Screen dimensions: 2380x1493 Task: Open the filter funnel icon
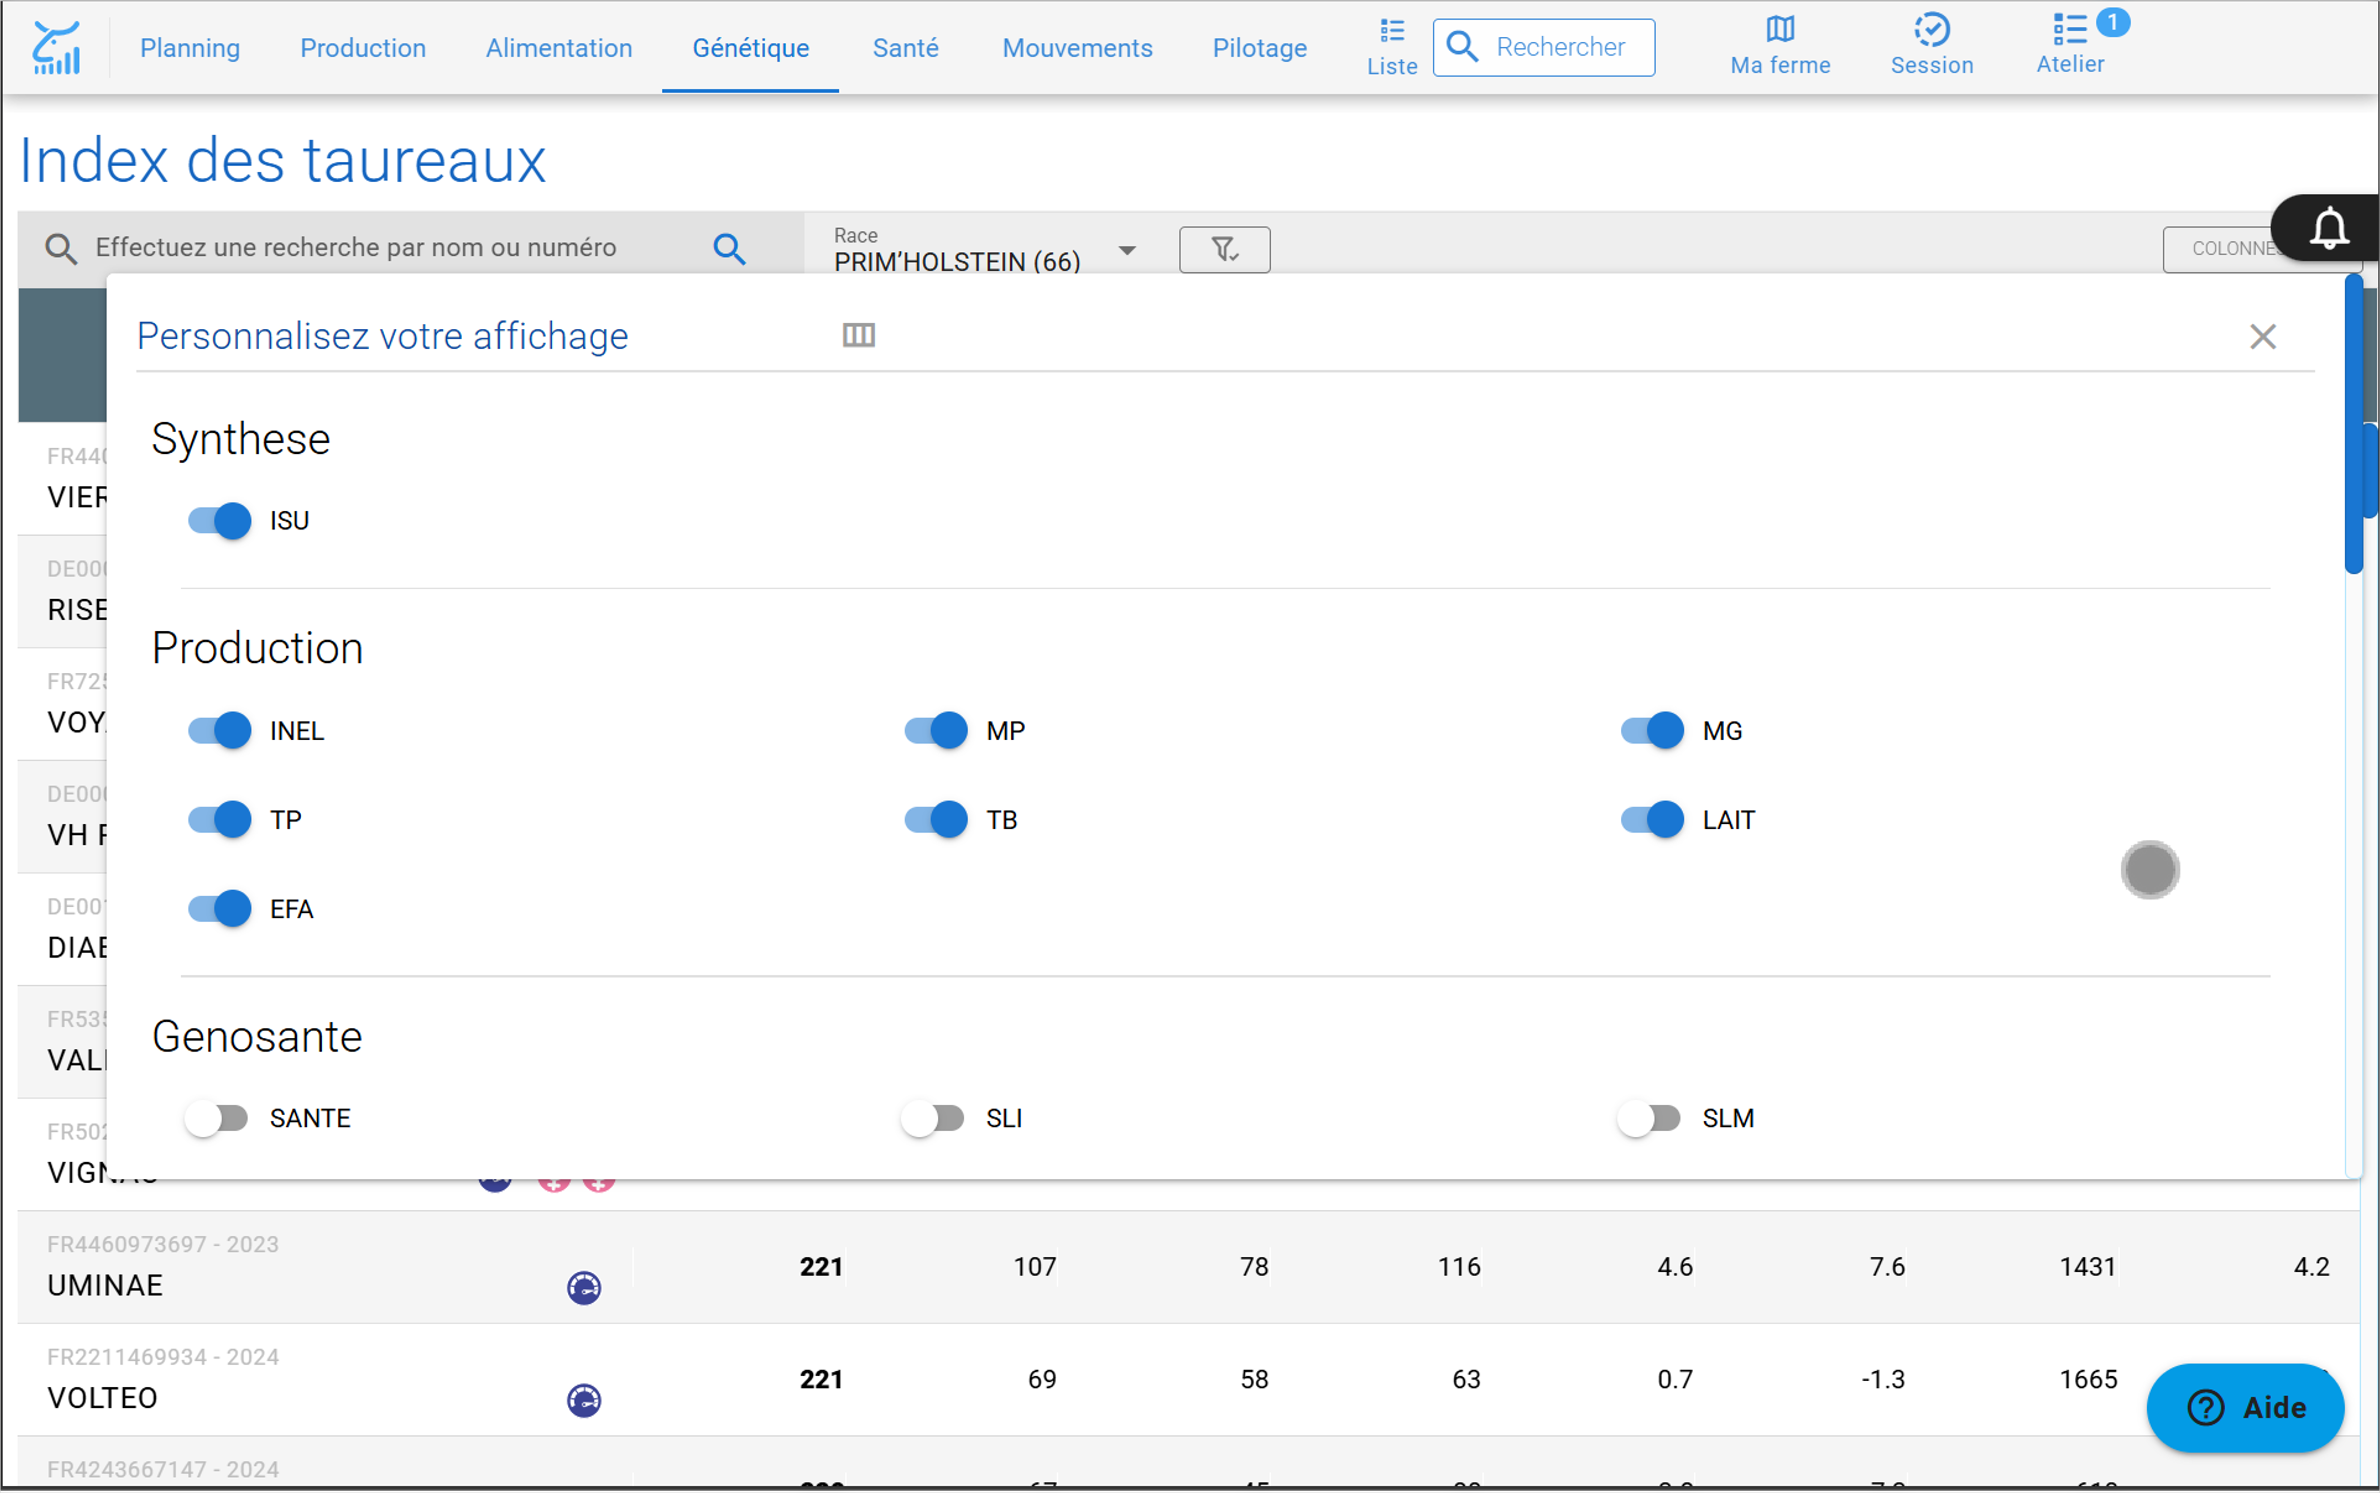coord(1225,250)
